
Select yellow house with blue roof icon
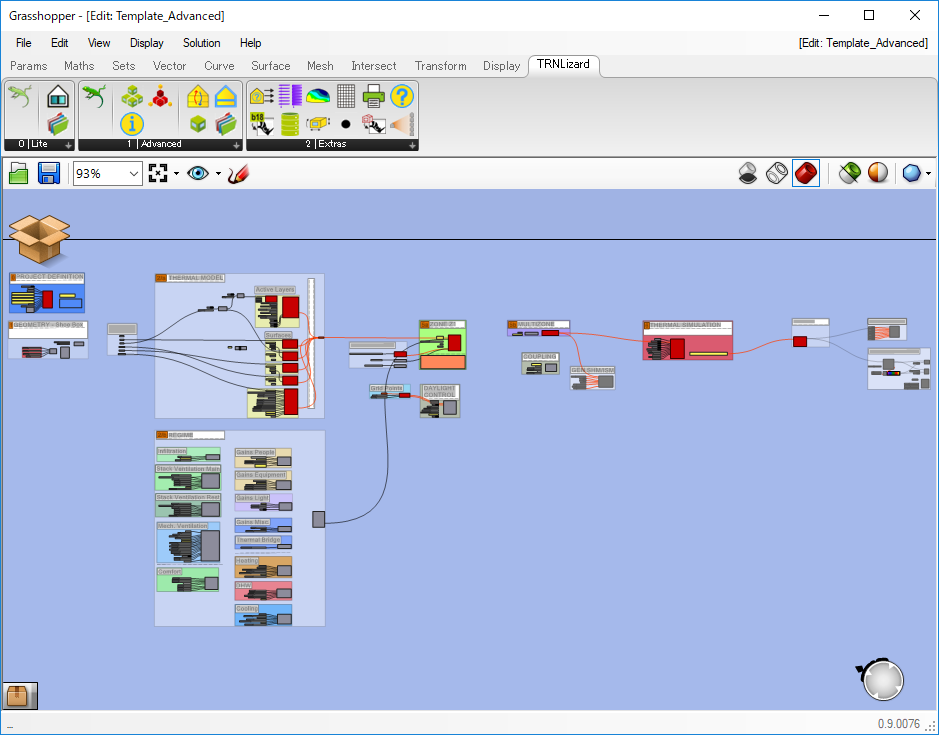(226, 96)
